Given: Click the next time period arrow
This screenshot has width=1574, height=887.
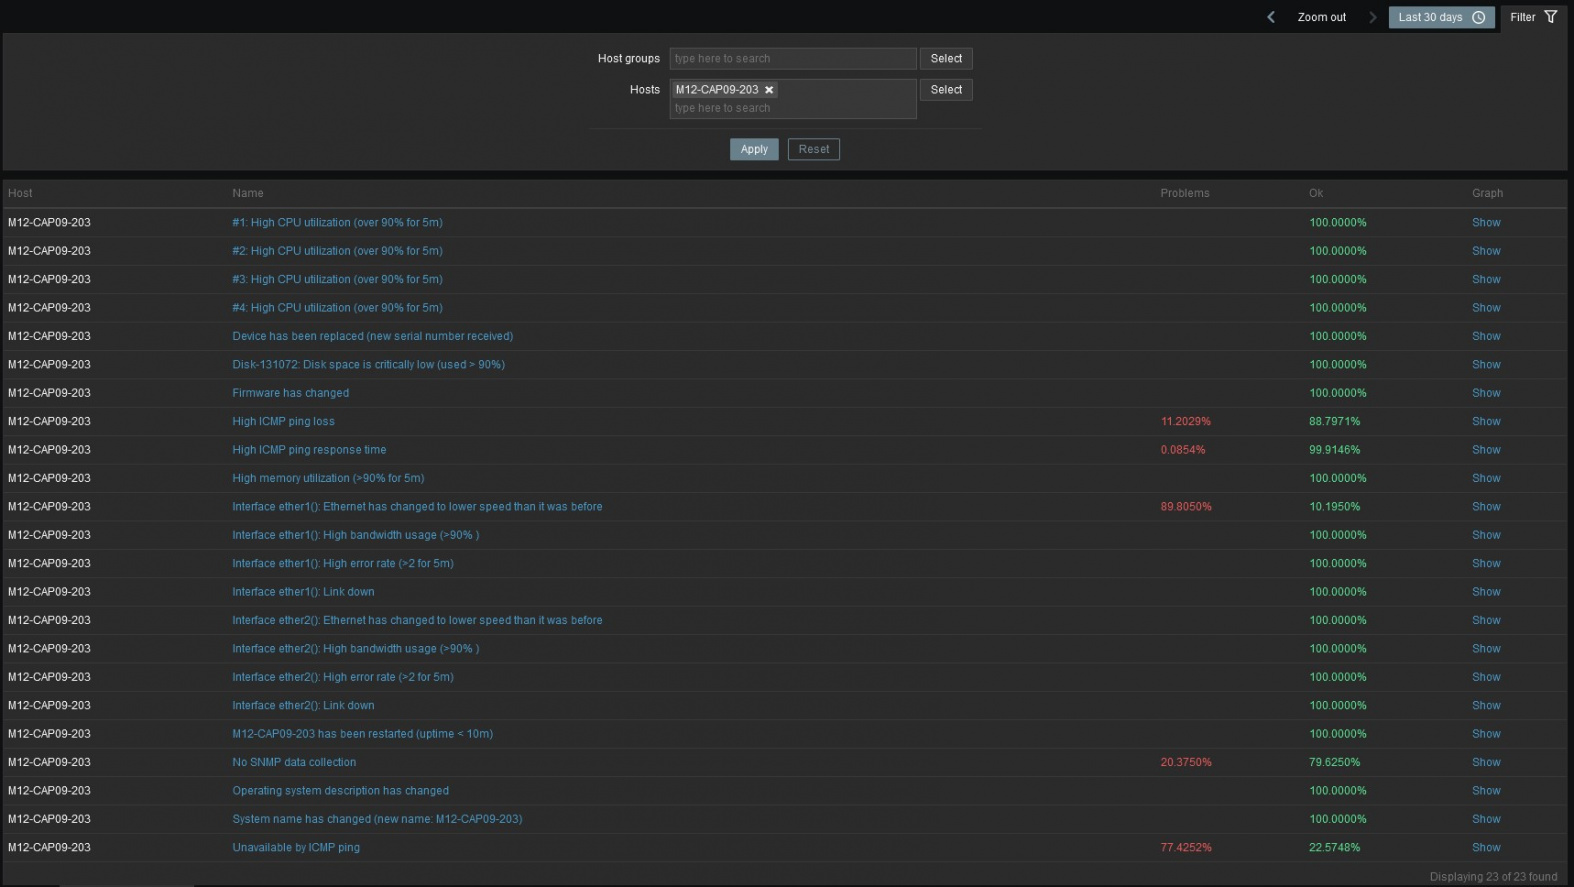Looking at the screenshot, I should (1372, 17).
